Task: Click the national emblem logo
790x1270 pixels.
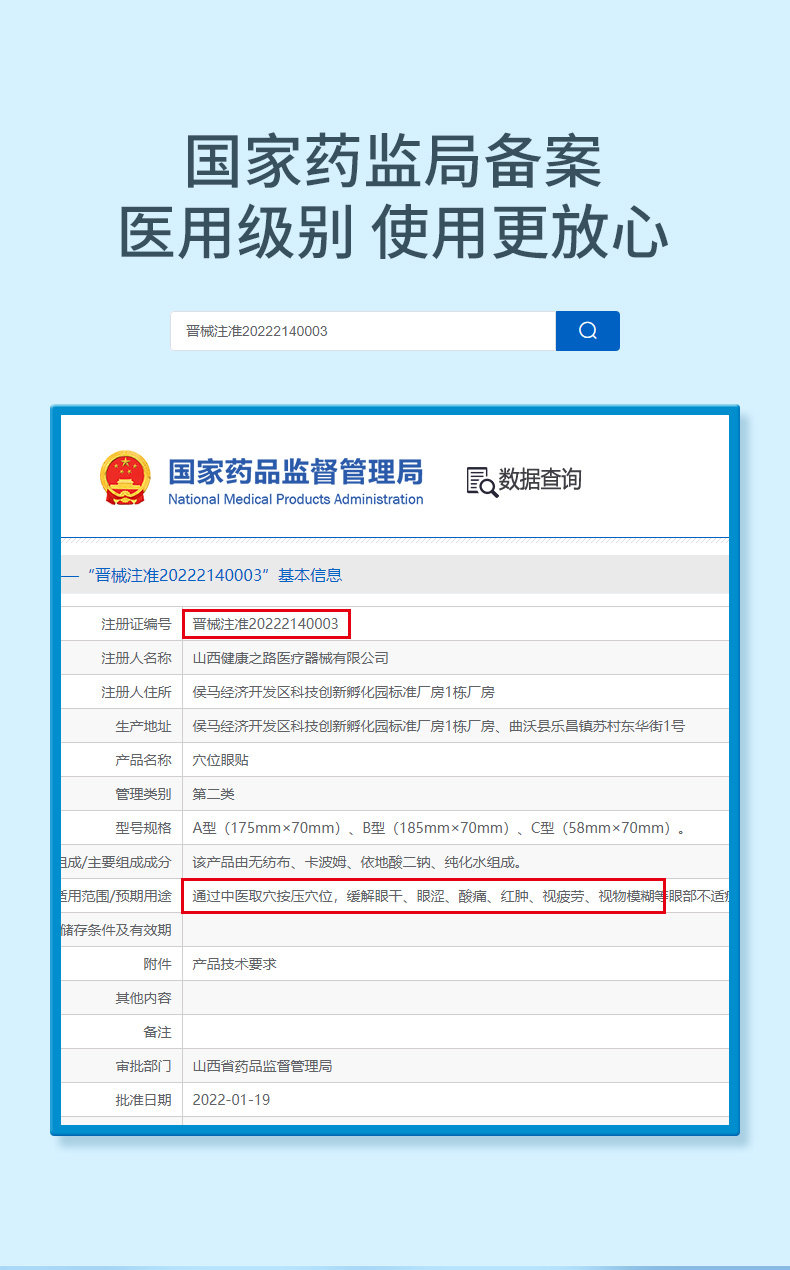Action: coord(125,478)
